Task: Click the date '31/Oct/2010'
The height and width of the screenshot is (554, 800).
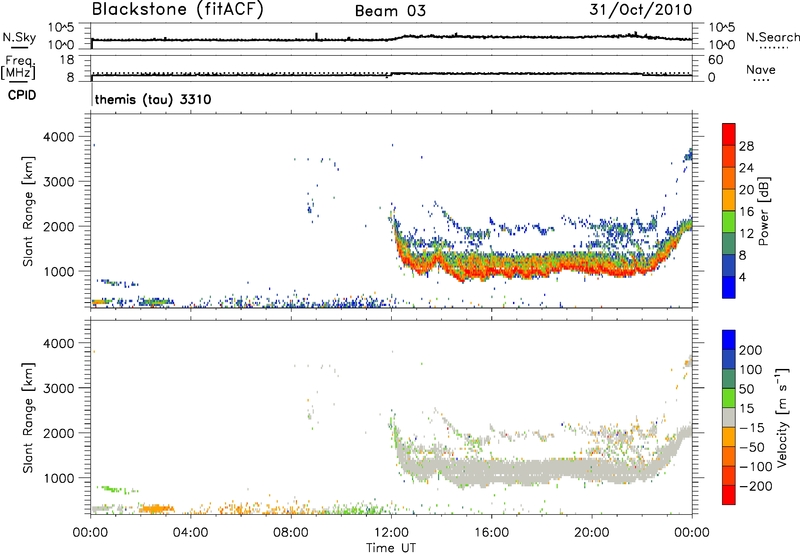Action: pyautogui.click(x=641, y=10)
